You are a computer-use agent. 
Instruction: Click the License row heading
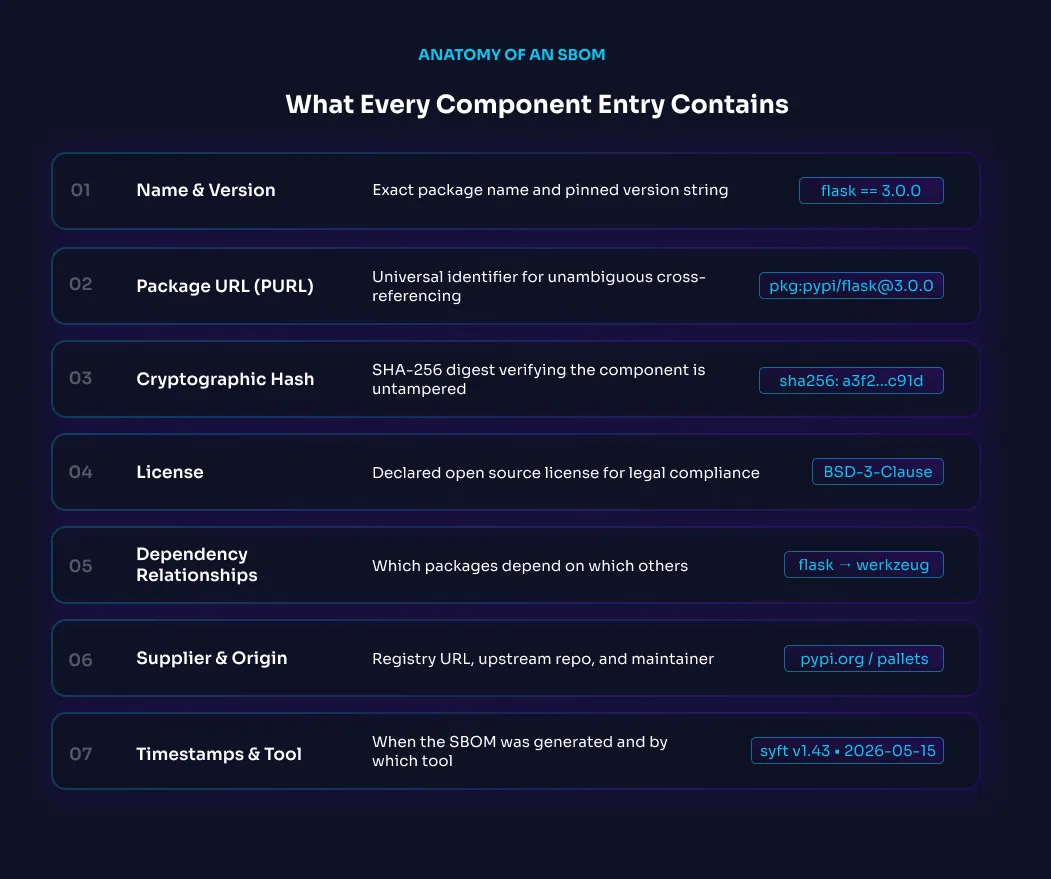click(x=170, y=472)
